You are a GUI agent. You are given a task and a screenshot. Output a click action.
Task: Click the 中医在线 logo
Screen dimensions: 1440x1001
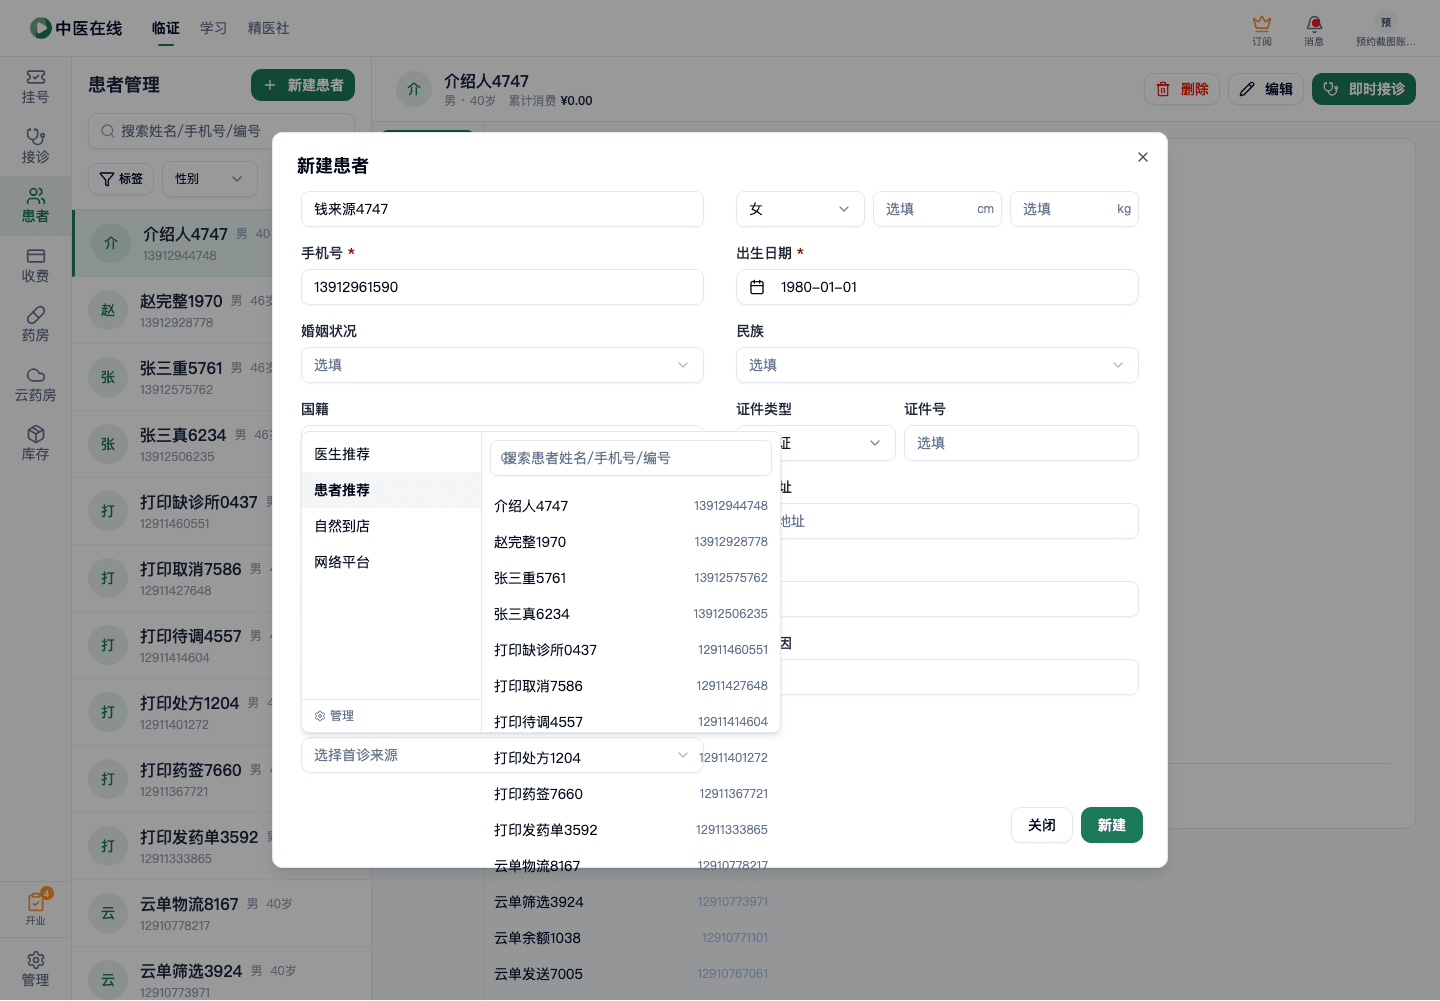click(x=76, y=28)
